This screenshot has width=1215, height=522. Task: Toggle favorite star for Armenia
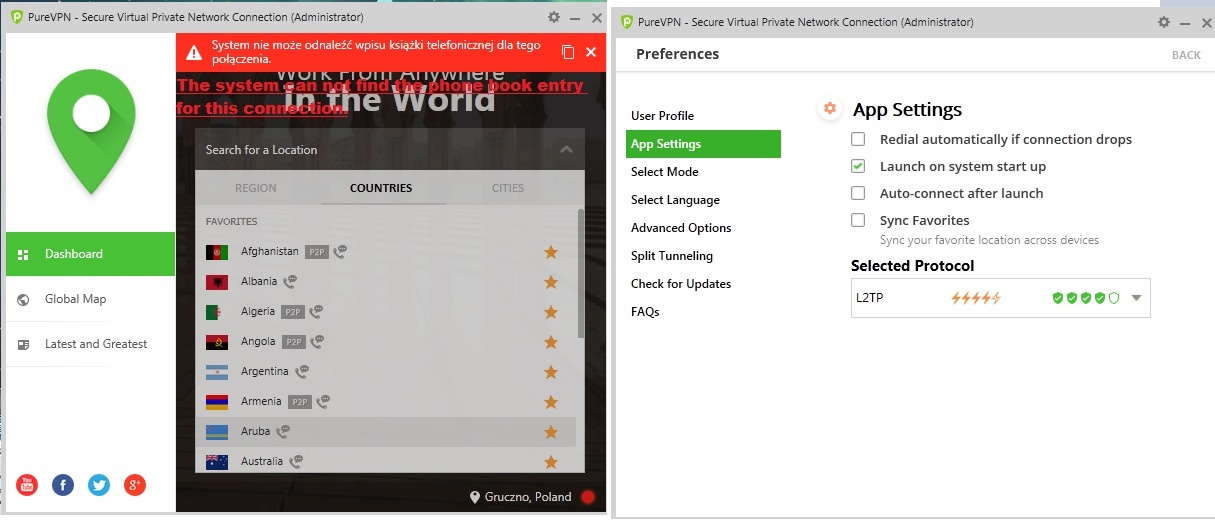(x=550, y=402)
